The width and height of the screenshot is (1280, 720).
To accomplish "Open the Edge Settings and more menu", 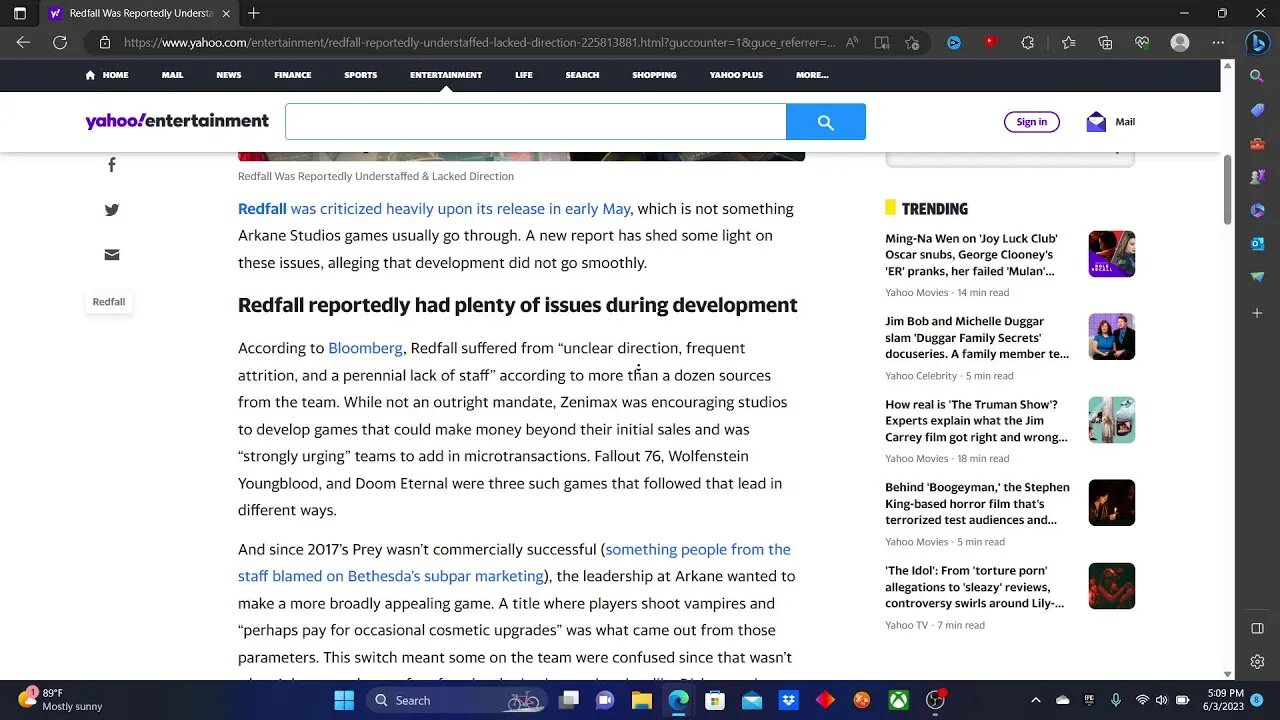I will 1218,43.
